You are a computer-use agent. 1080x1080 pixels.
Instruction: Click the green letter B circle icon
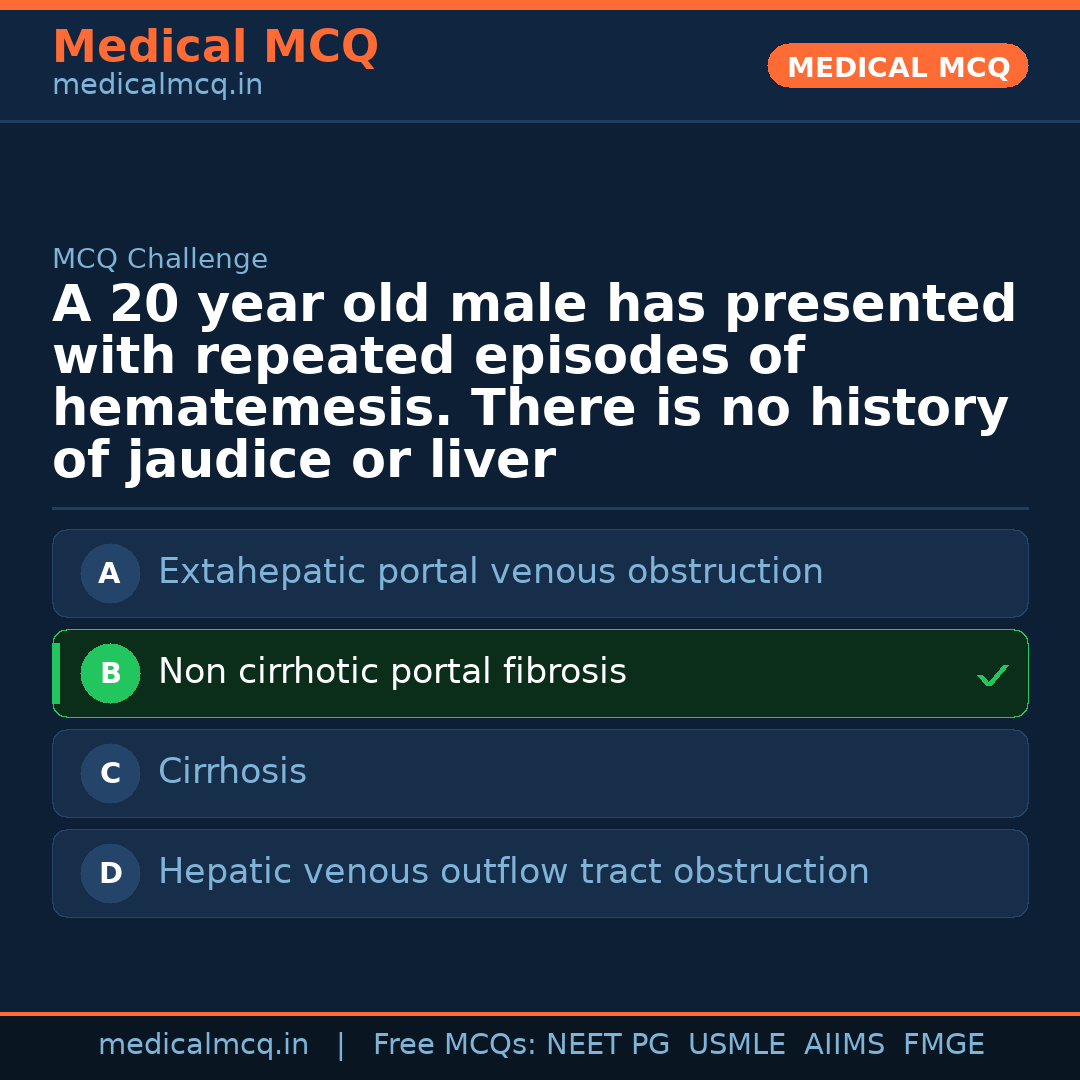point(110,674)
